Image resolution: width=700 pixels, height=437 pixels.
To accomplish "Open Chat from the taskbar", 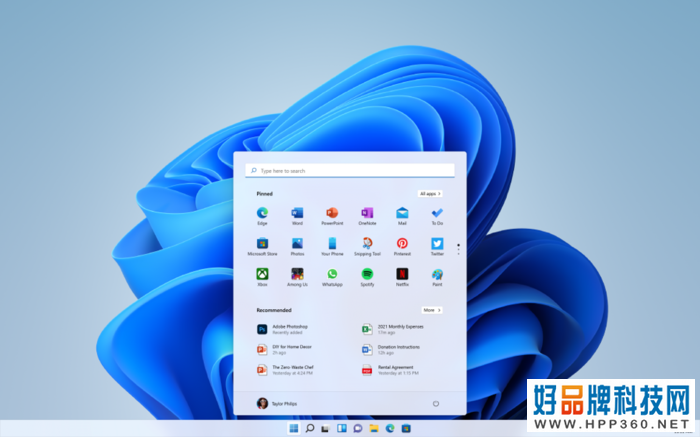I will pos(358,429).
